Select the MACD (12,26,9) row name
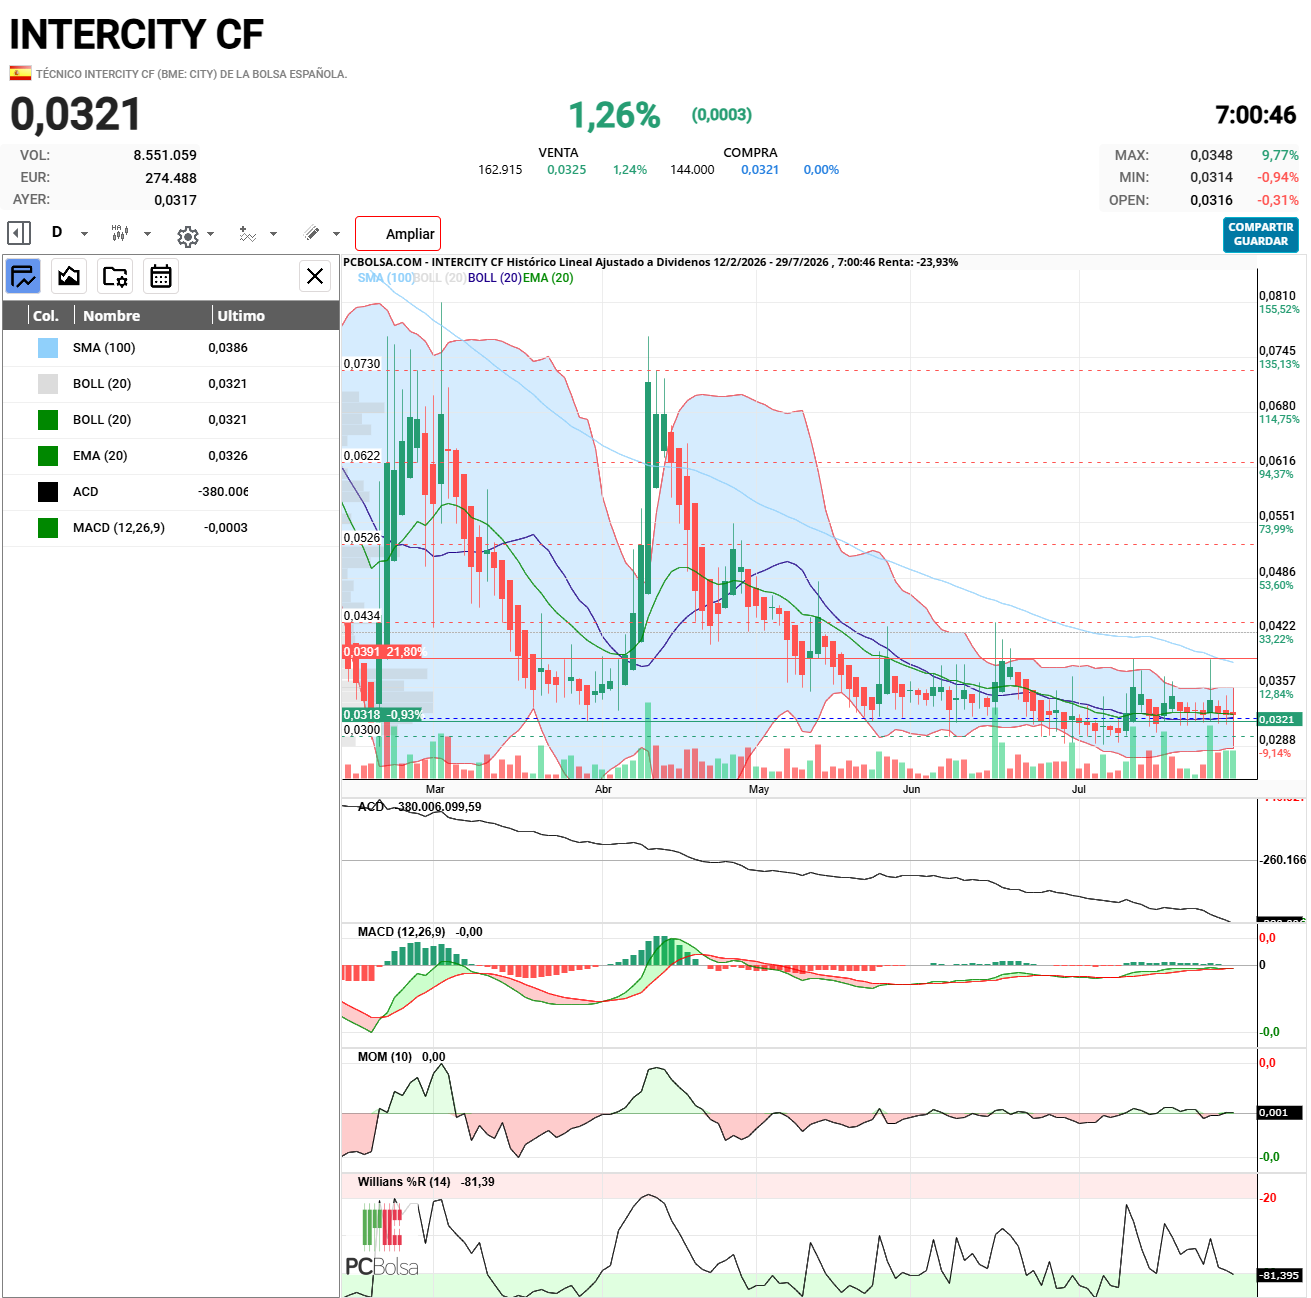Viewport: 1311px width, 1298px height. coord(119,528)
